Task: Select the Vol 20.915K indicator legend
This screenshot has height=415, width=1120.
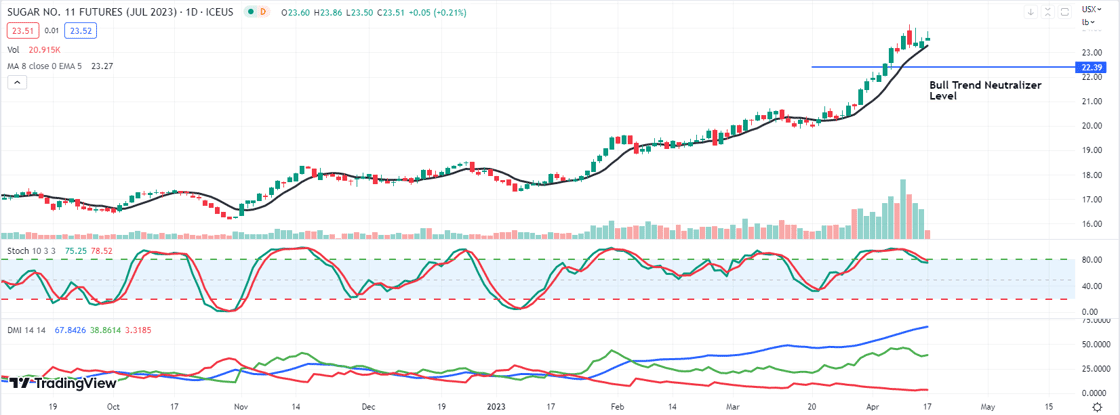Action: pos(34,49)
